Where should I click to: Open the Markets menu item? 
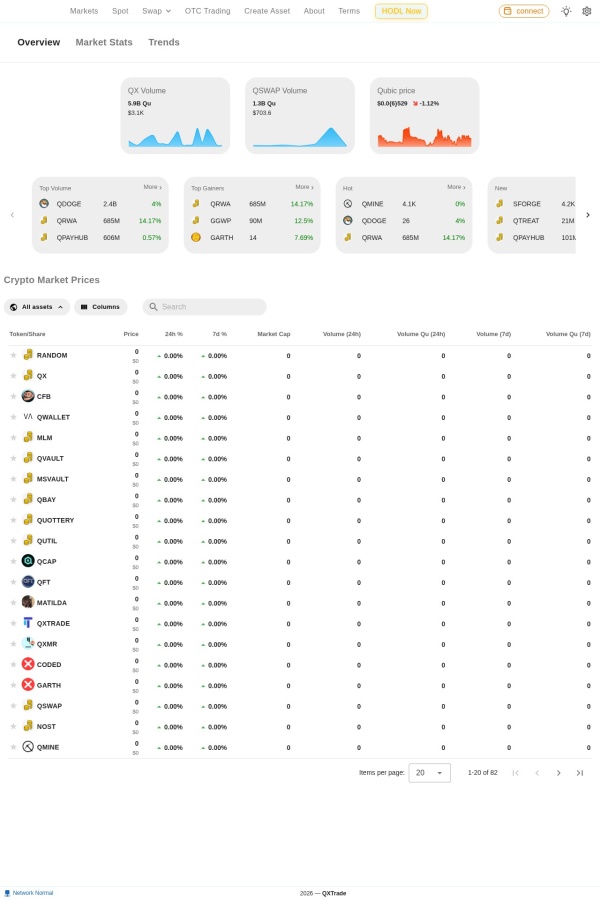[x=84, y=11]
